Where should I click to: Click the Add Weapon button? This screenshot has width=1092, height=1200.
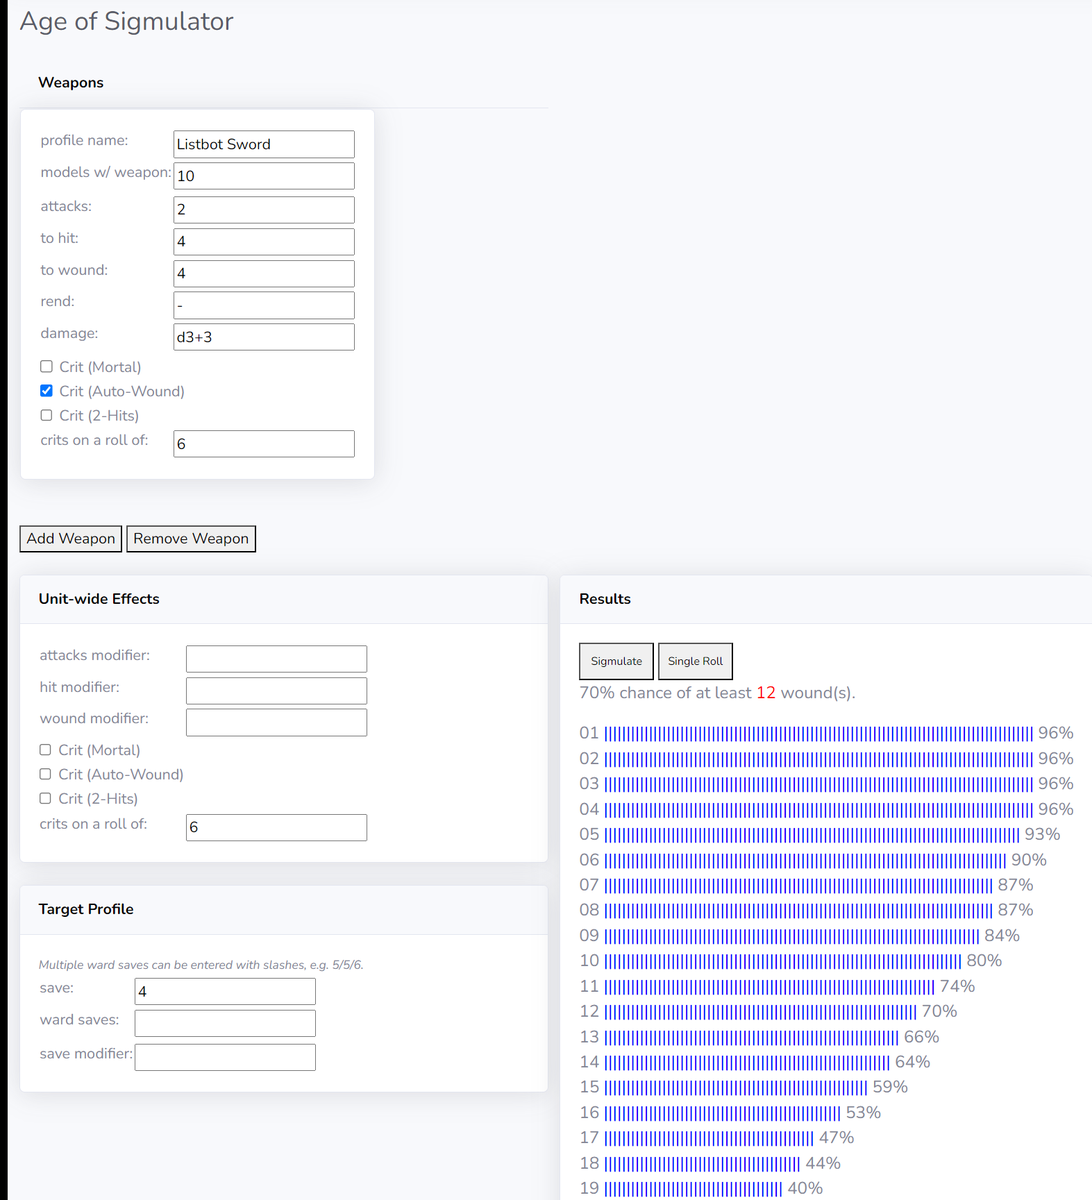[x=71, y=538]
